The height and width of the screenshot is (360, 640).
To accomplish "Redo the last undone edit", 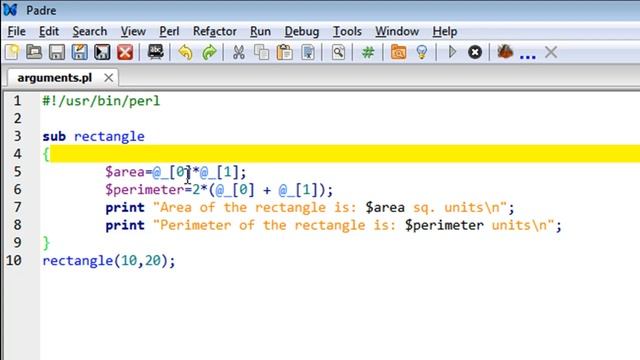I will (x=209, y=52).
